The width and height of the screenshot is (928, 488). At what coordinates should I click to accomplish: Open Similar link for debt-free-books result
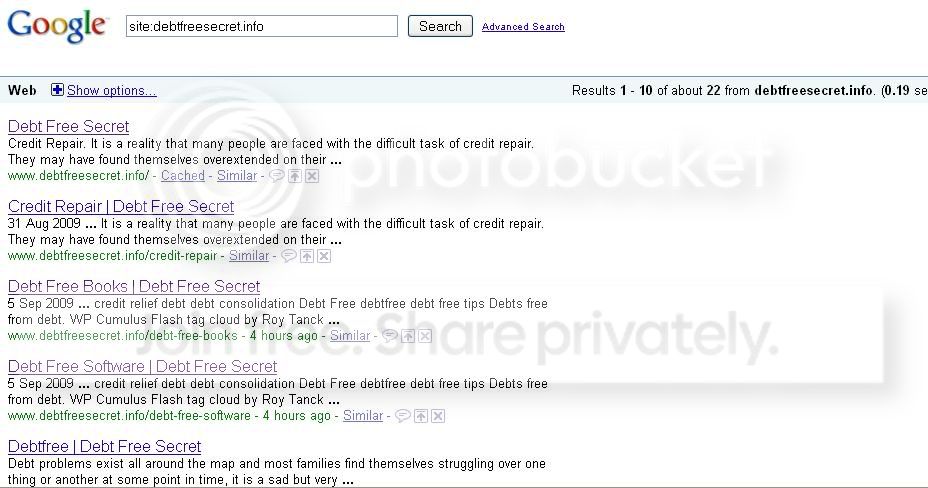click(x=350, y=335)
